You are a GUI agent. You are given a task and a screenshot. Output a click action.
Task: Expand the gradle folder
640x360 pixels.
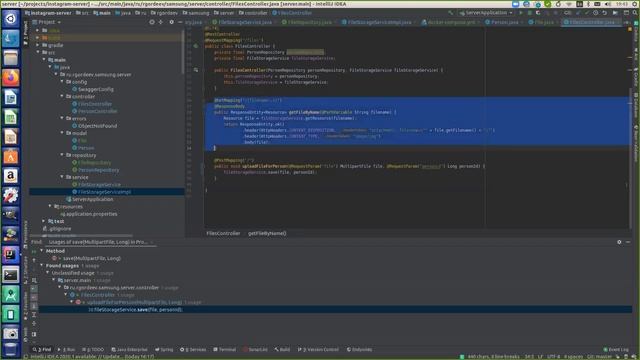click(38, 45)
